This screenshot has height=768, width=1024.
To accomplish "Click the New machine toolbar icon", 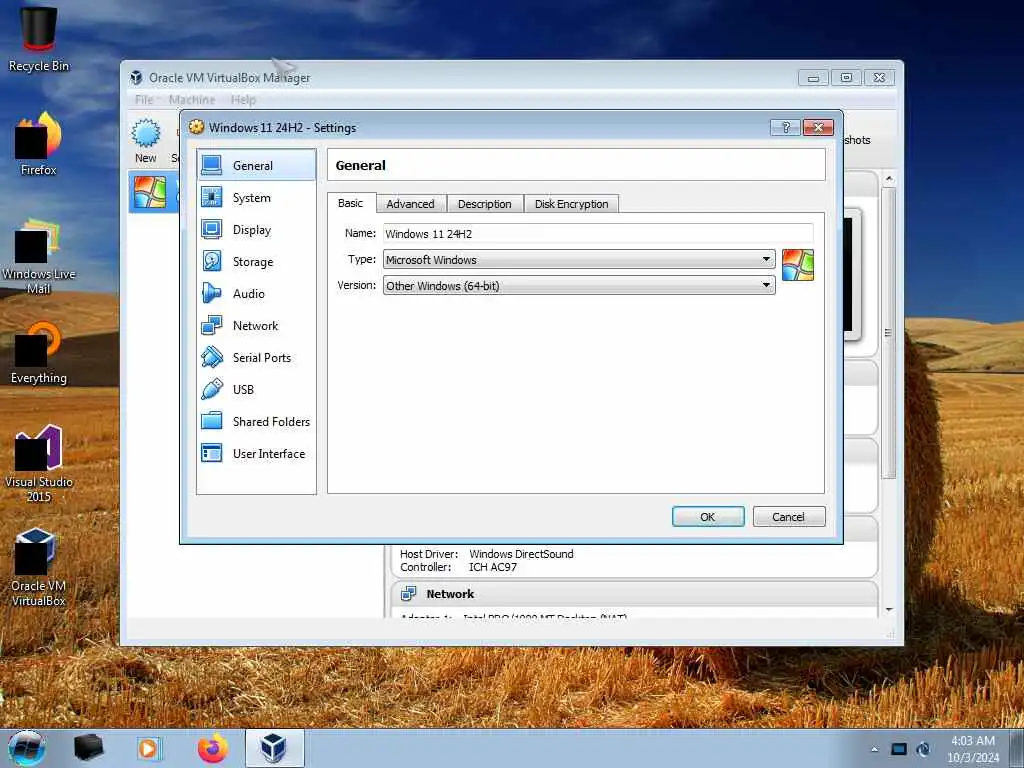I will 146,140.
